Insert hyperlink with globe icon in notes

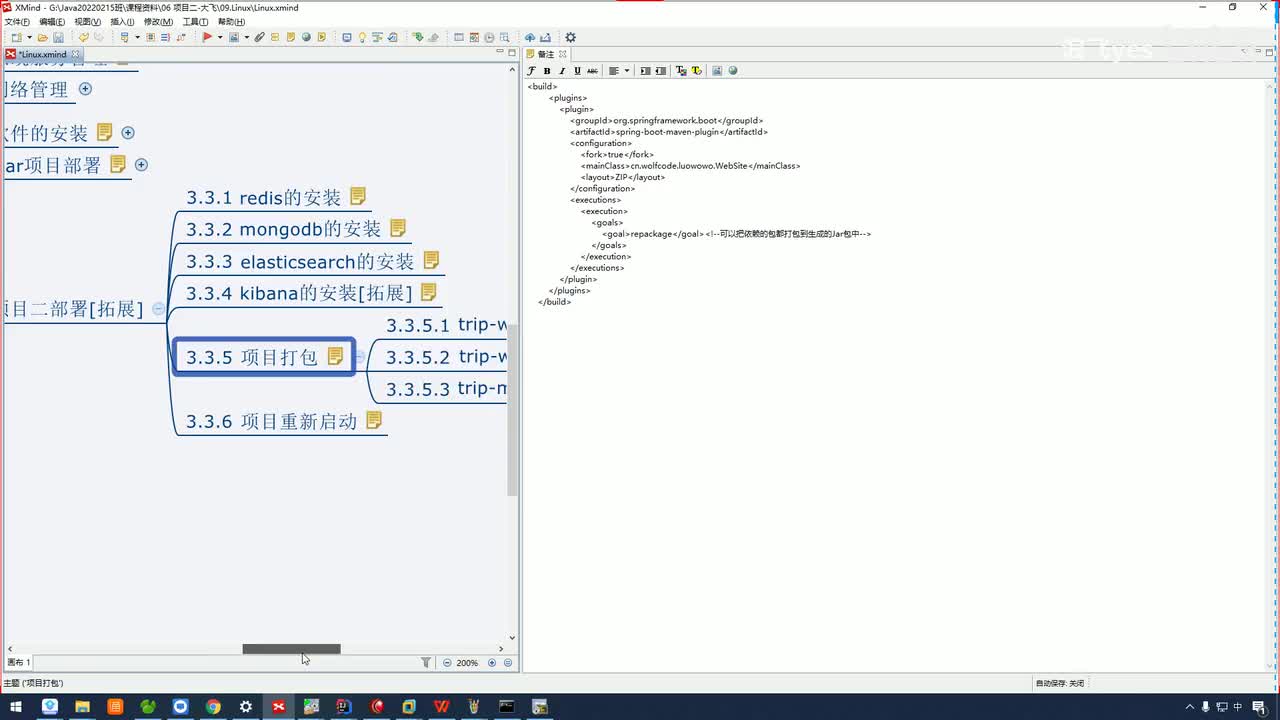point(733,71)
